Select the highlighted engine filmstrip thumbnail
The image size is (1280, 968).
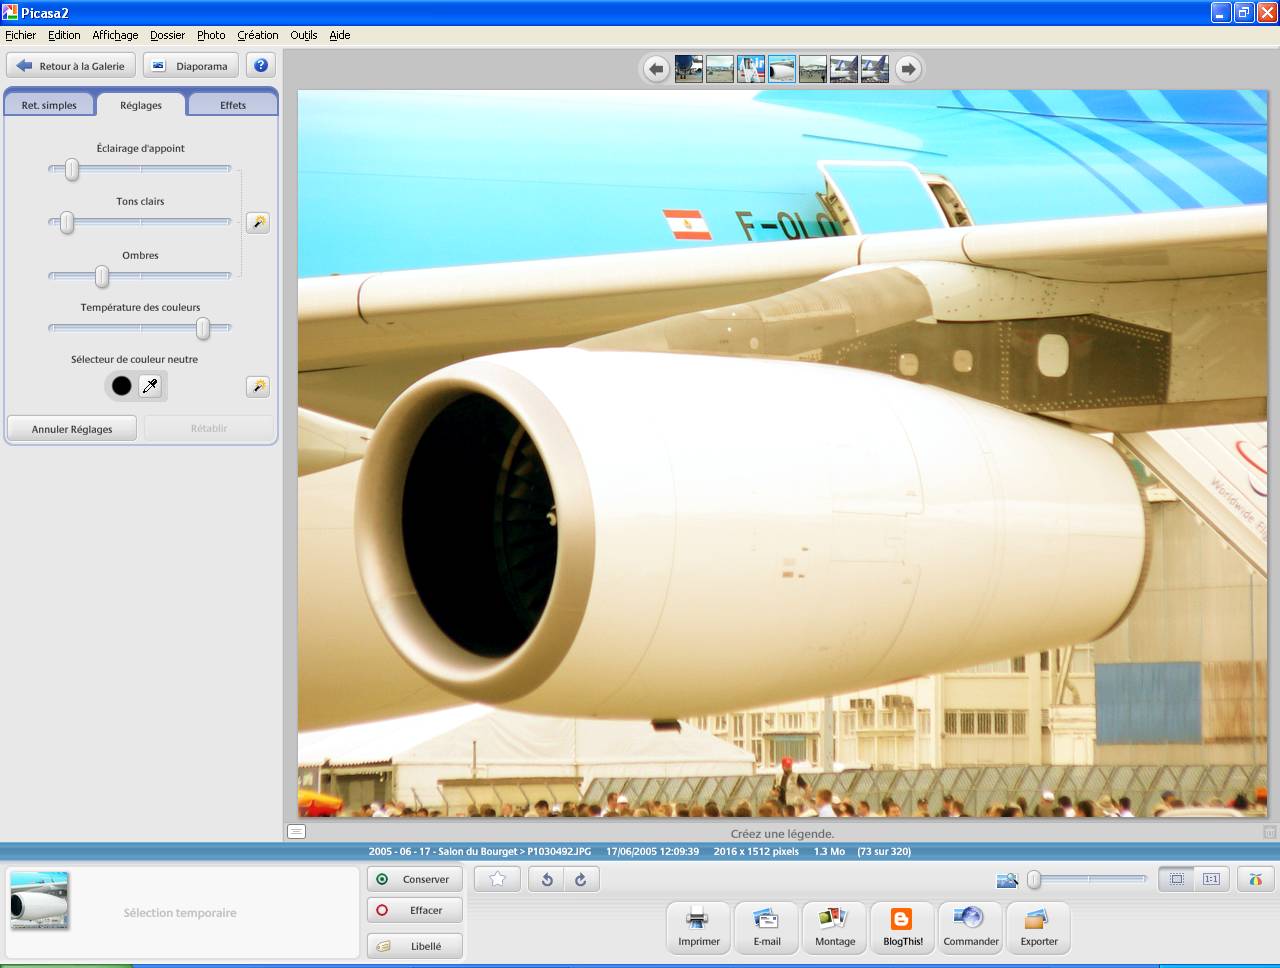tap(782, 69)
